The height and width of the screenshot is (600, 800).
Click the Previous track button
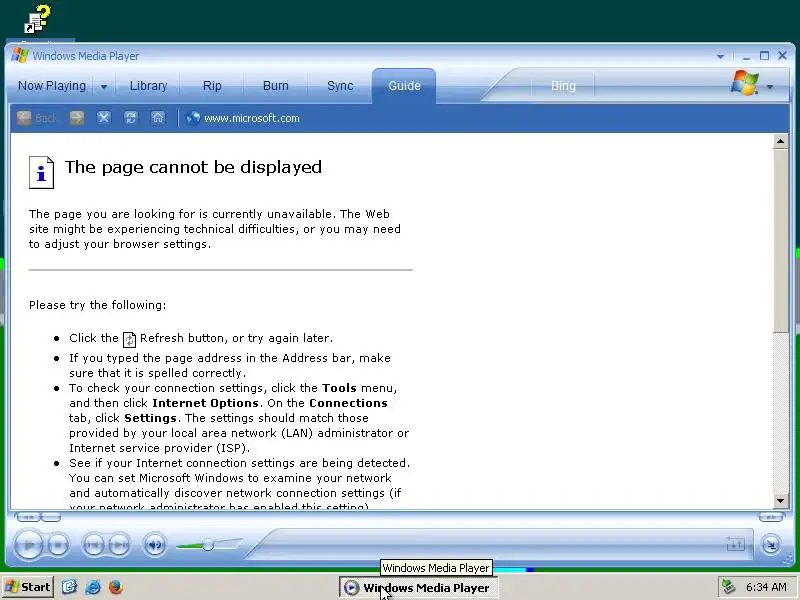[93, 545]
